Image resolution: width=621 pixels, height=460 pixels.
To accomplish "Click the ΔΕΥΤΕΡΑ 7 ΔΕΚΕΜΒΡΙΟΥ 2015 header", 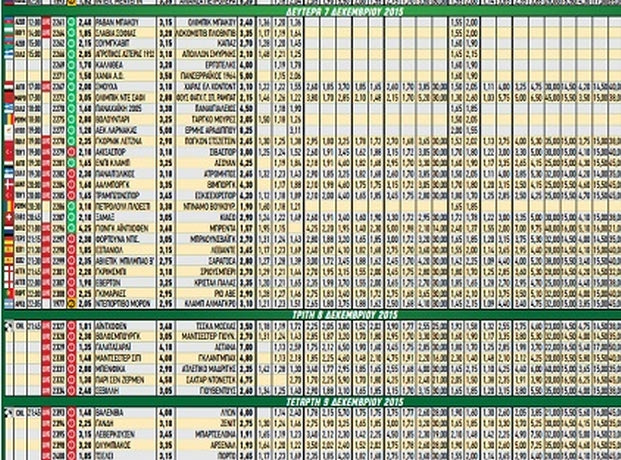I will coord(344,11).
